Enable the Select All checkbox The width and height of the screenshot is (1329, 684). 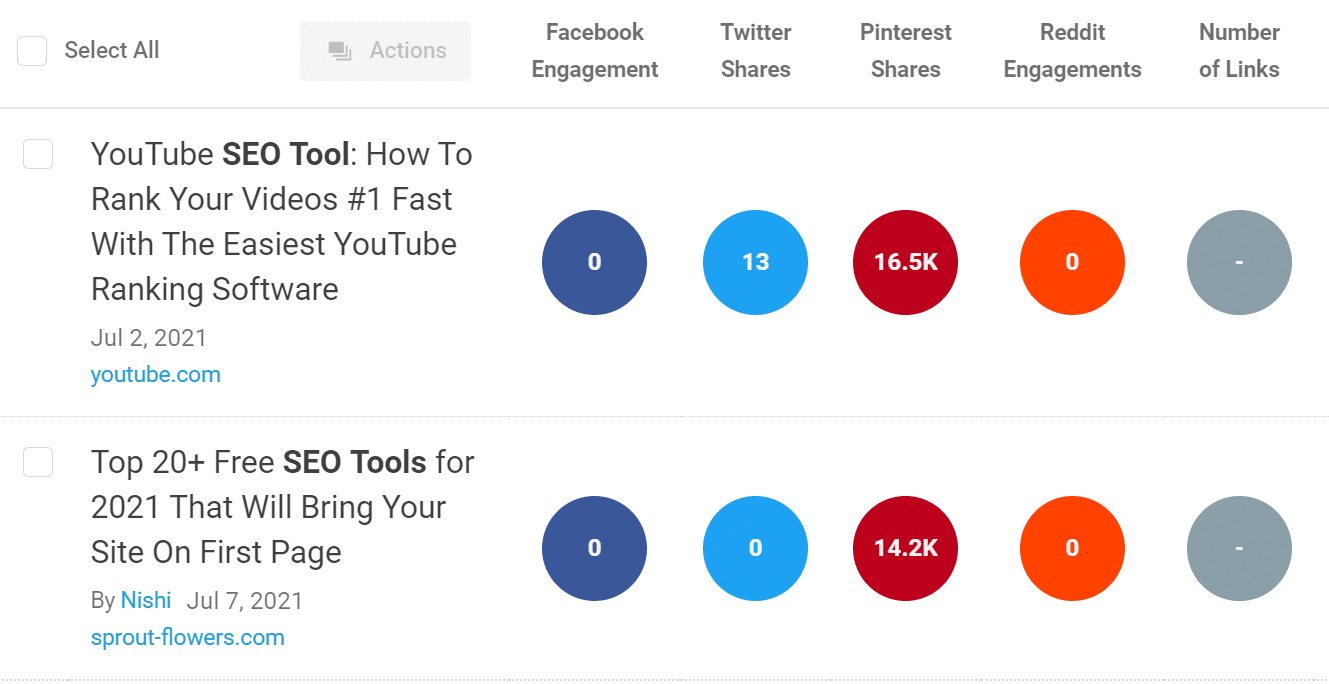[x=31, y=50]
